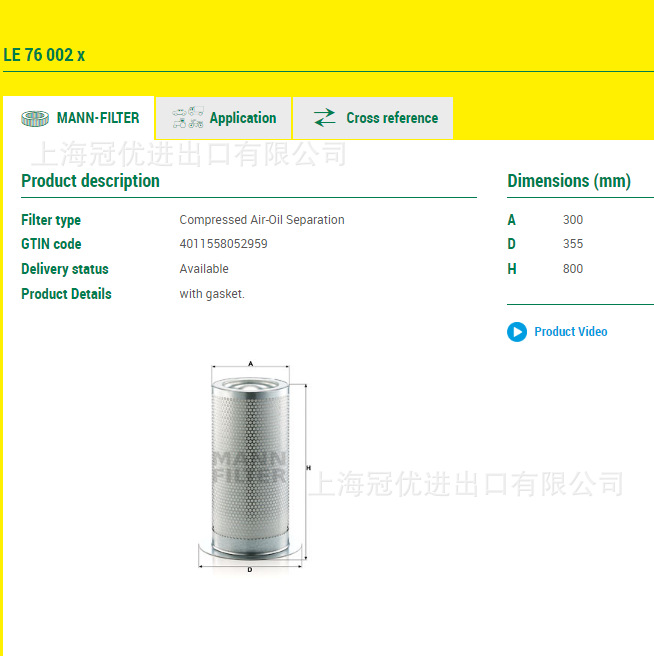Click the Delivery status value Available

coord(204,269)
